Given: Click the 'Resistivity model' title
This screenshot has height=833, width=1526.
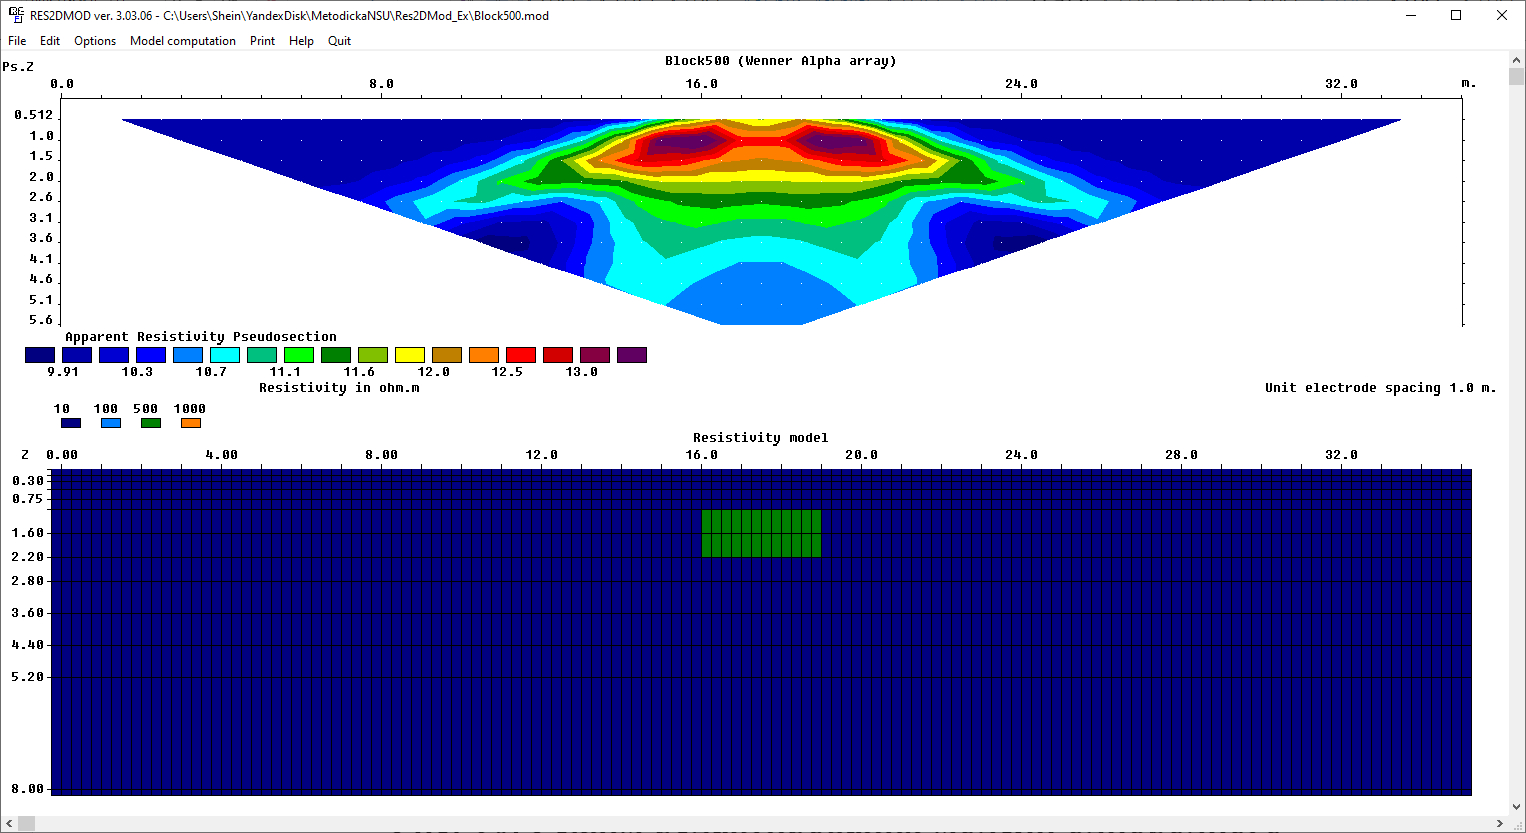Looking at the screenshot, I should (x=761, y=438).
